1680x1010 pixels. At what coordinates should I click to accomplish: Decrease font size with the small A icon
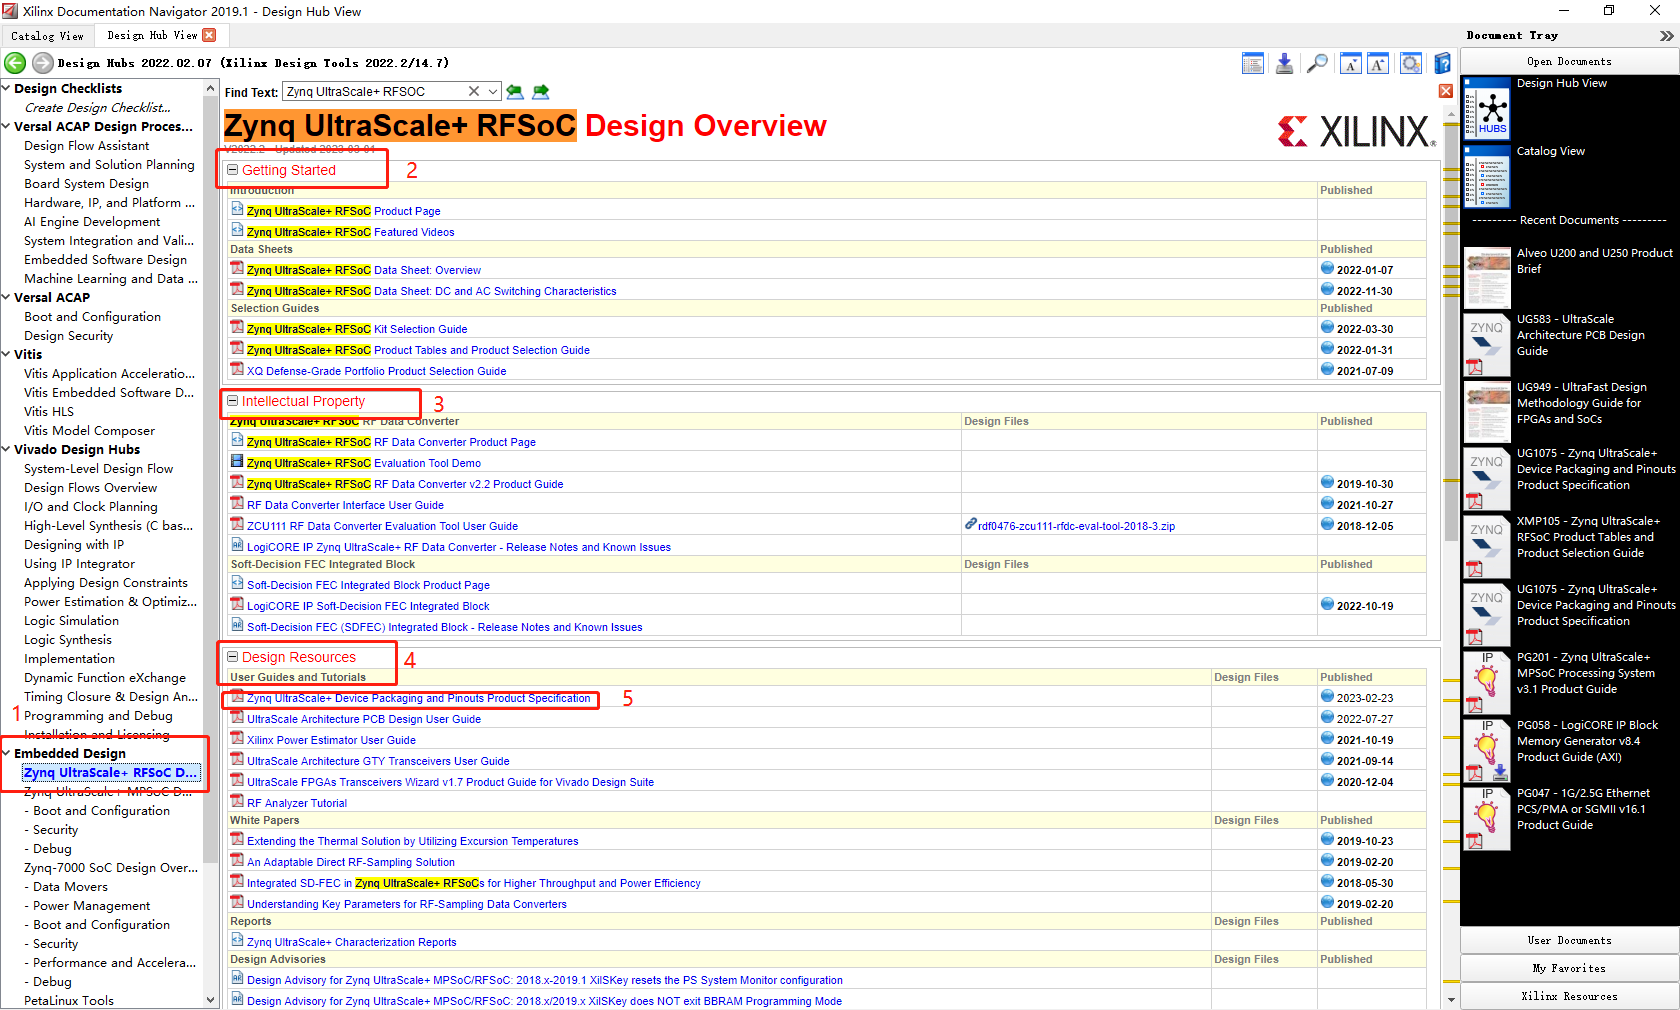tap(1351, 64)
